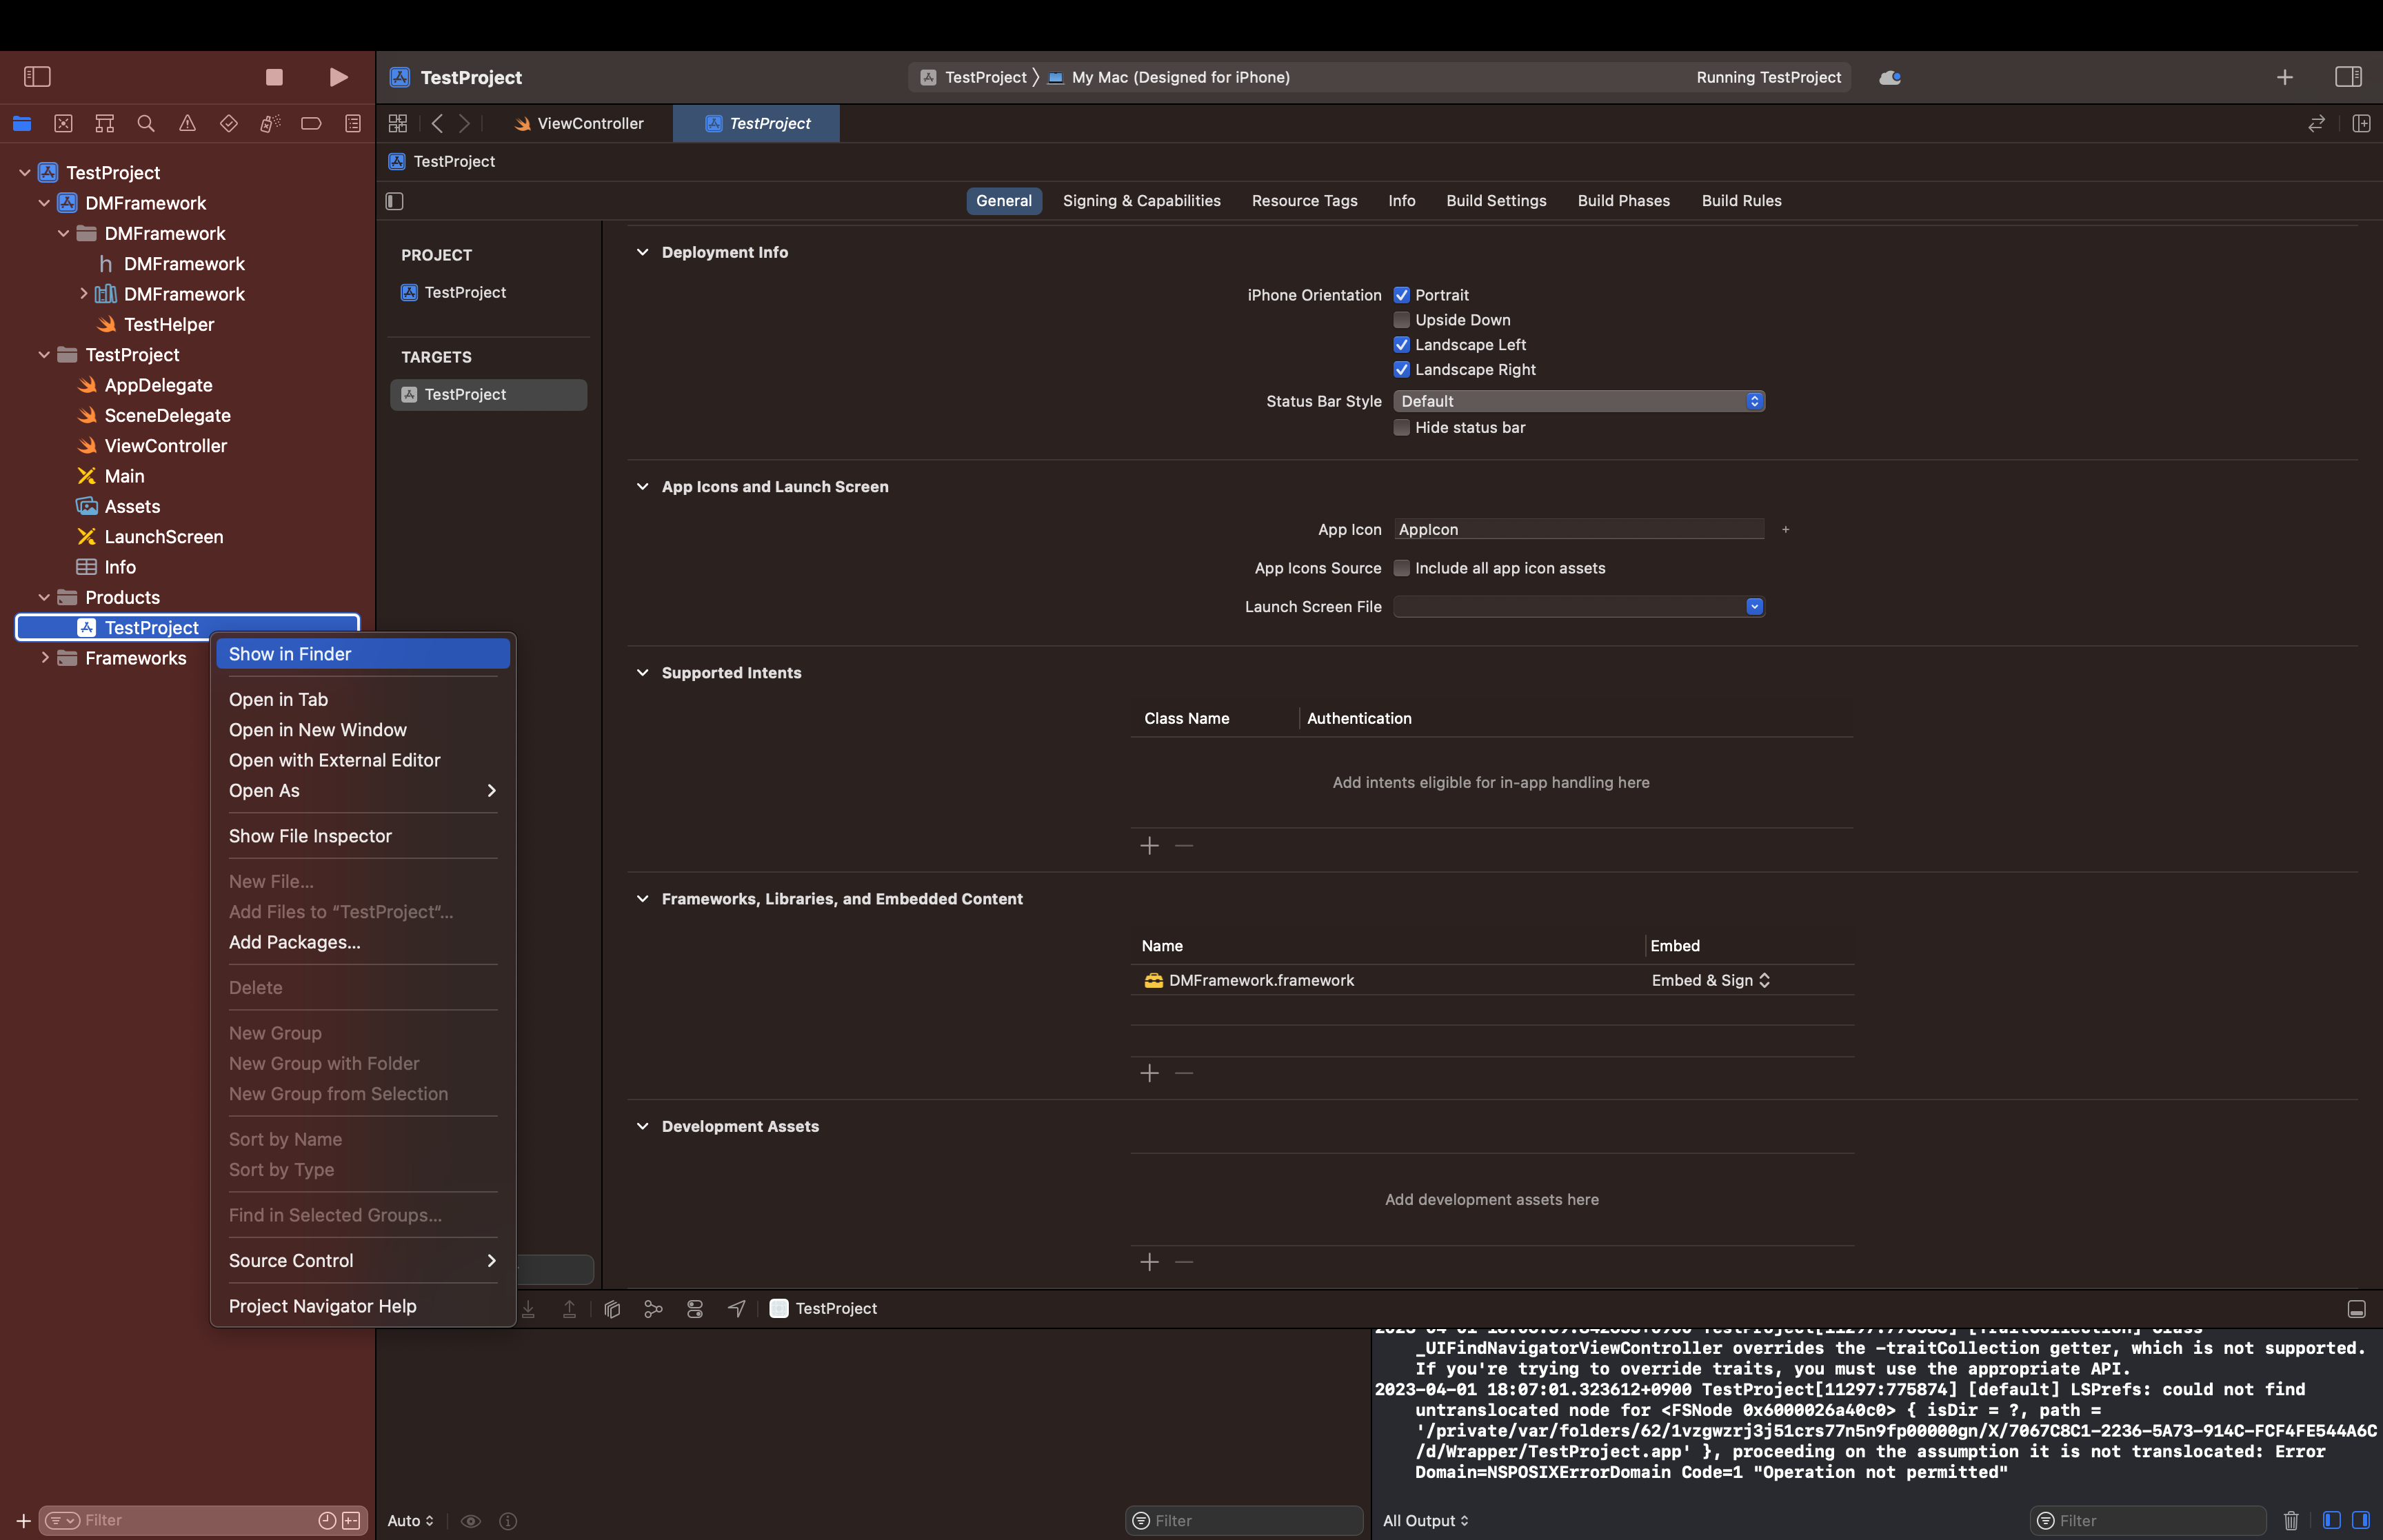The height and width of the screenshot is (1540, 2383).
Task: Click Add Packages... in the context menu
Action: click(295, 942)
